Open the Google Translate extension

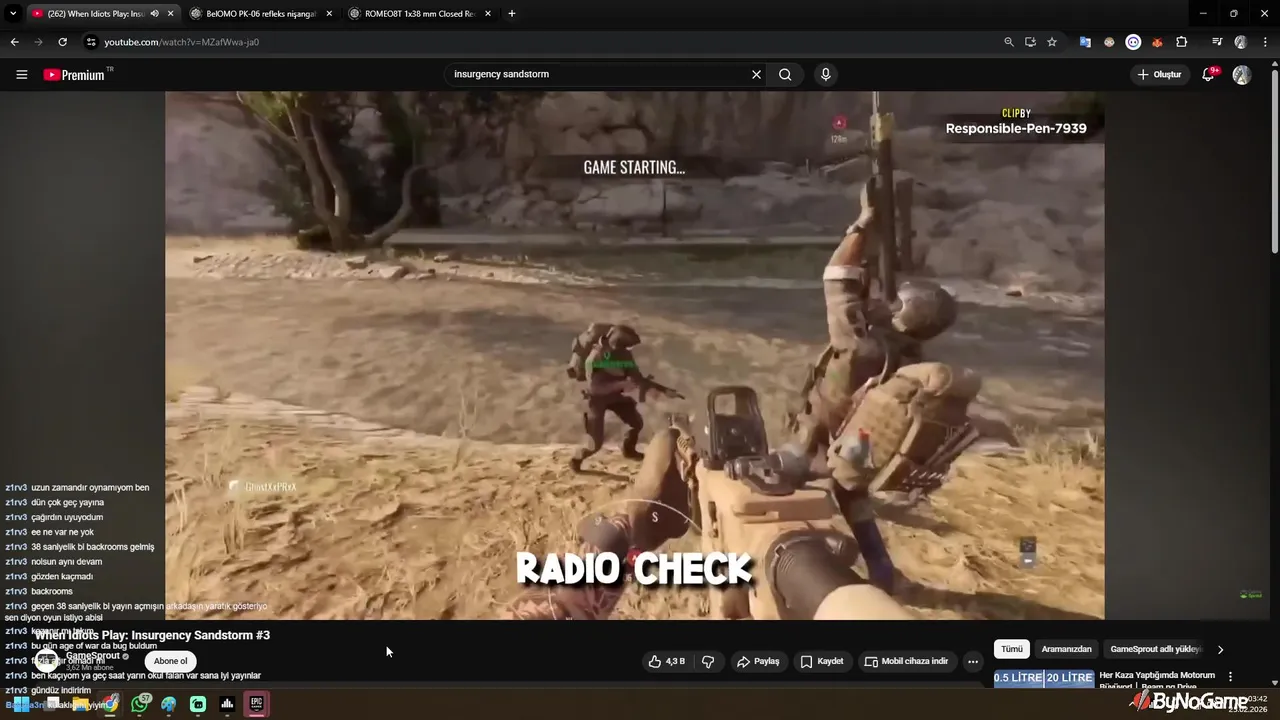(x=1085, y=42)
